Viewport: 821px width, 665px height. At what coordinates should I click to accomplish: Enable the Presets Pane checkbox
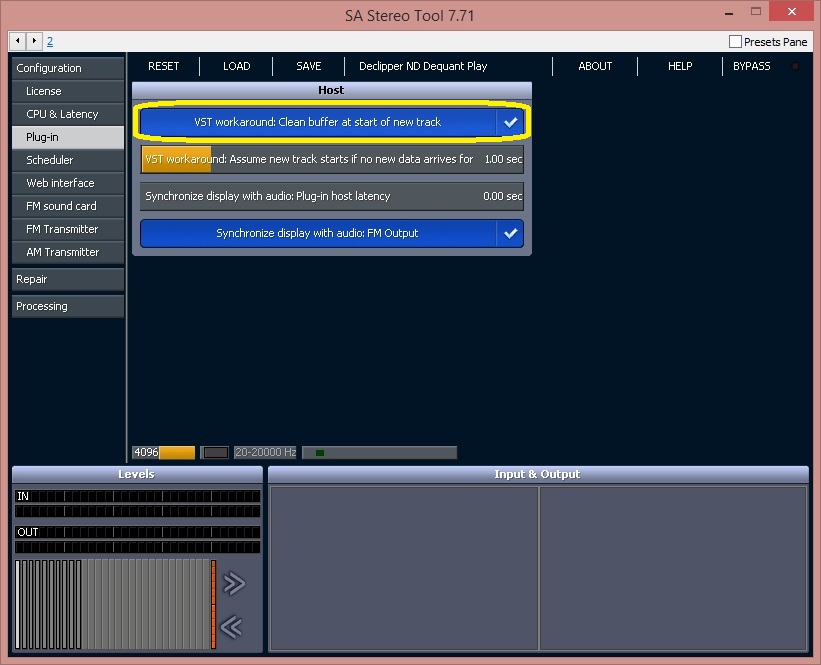[x=735, y=41]
